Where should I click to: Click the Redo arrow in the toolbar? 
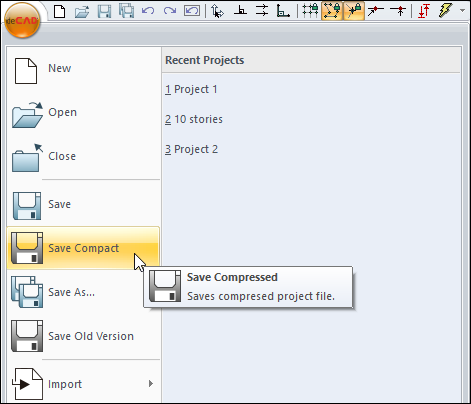tap(170, 11)
